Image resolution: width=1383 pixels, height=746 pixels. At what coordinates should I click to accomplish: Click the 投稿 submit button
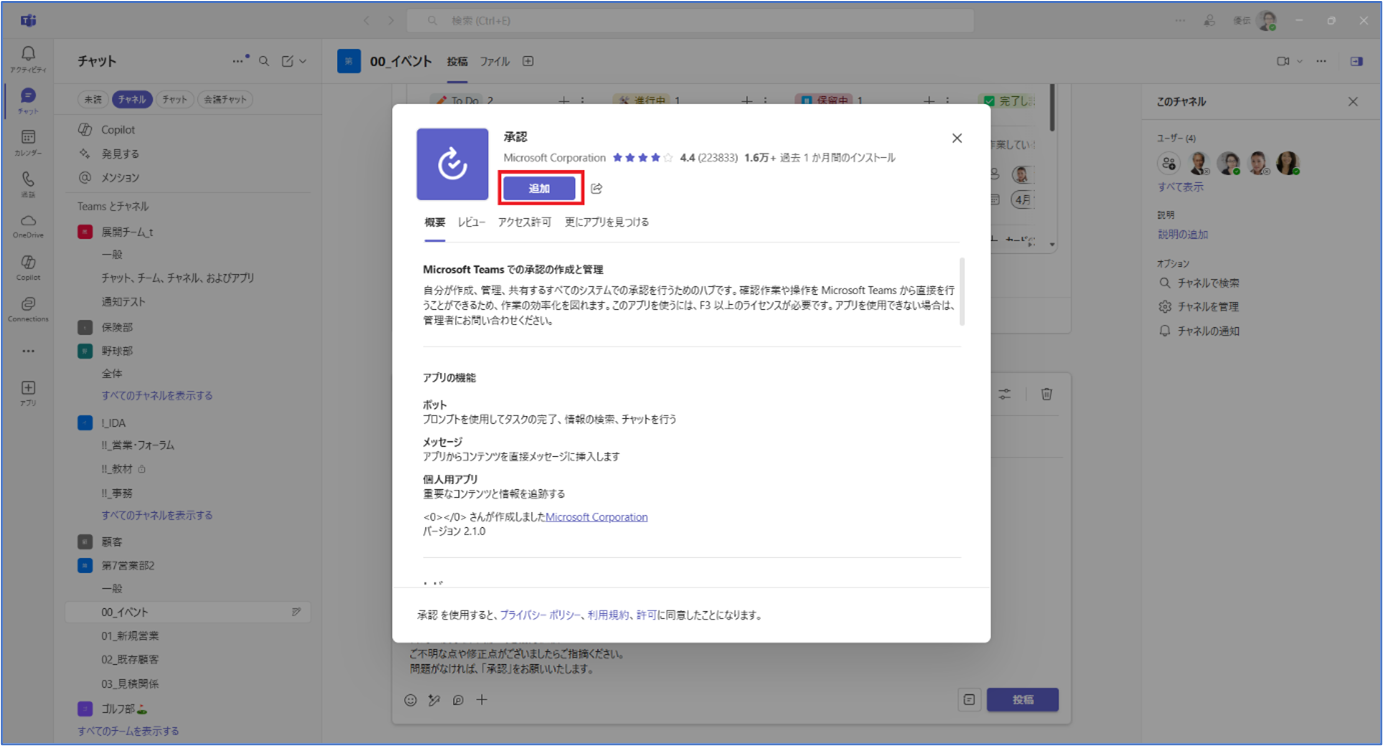pyautogui.click(x=1022, y=700)
